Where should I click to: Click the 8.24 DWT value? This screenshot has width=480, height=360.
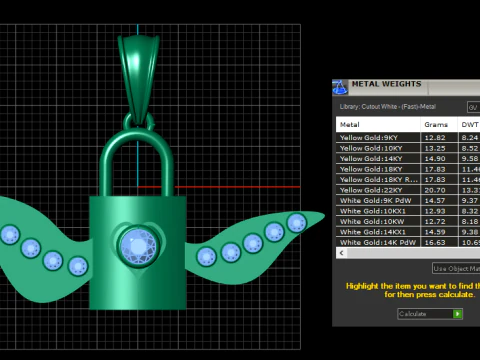click(x=470, y=138)
